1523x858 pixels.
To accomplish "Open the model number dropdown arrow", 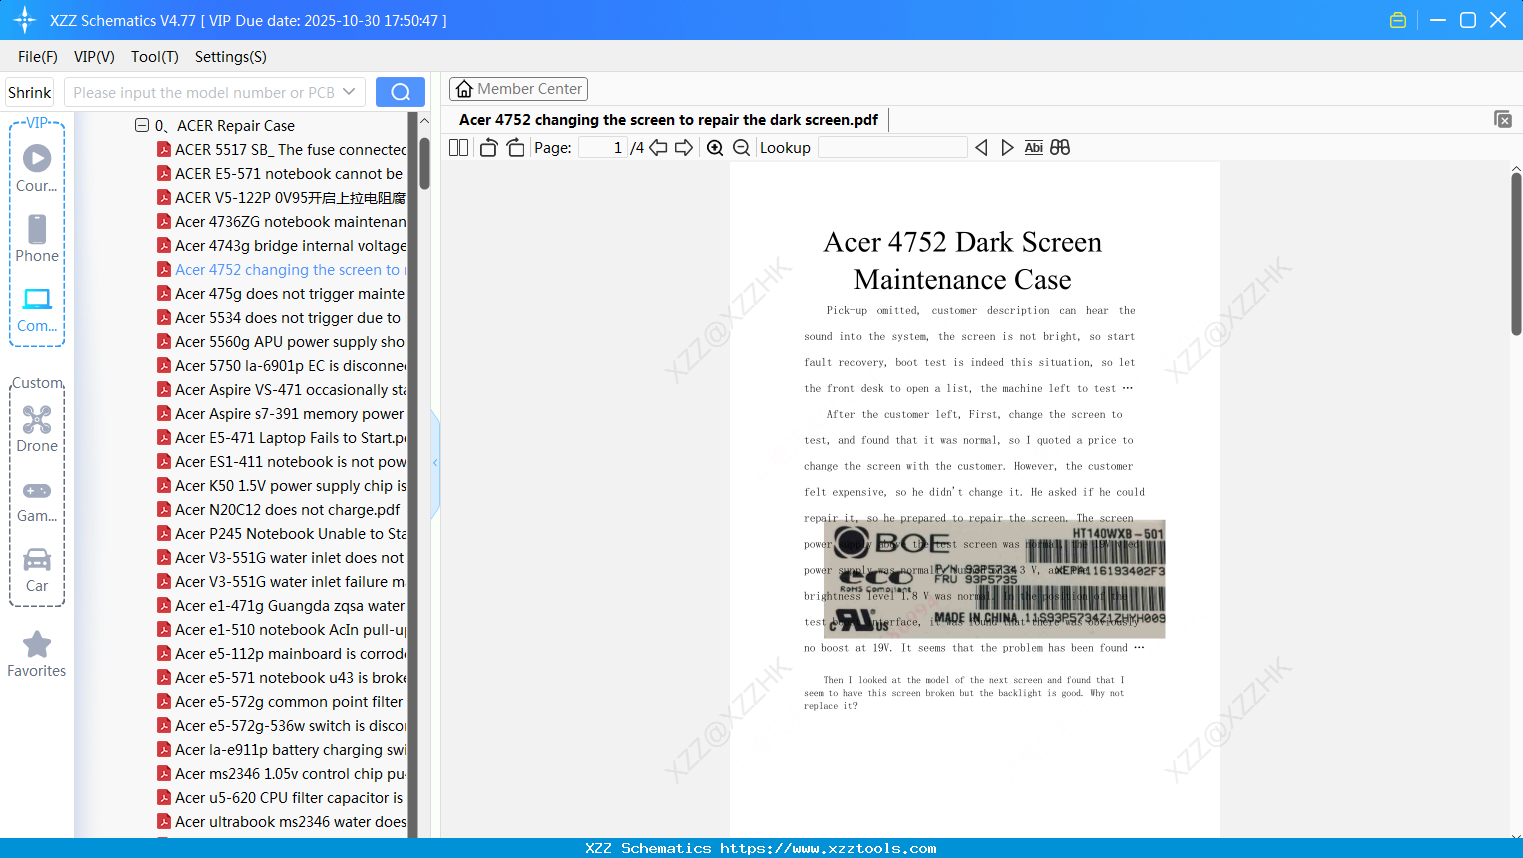I will coord(349,92).
